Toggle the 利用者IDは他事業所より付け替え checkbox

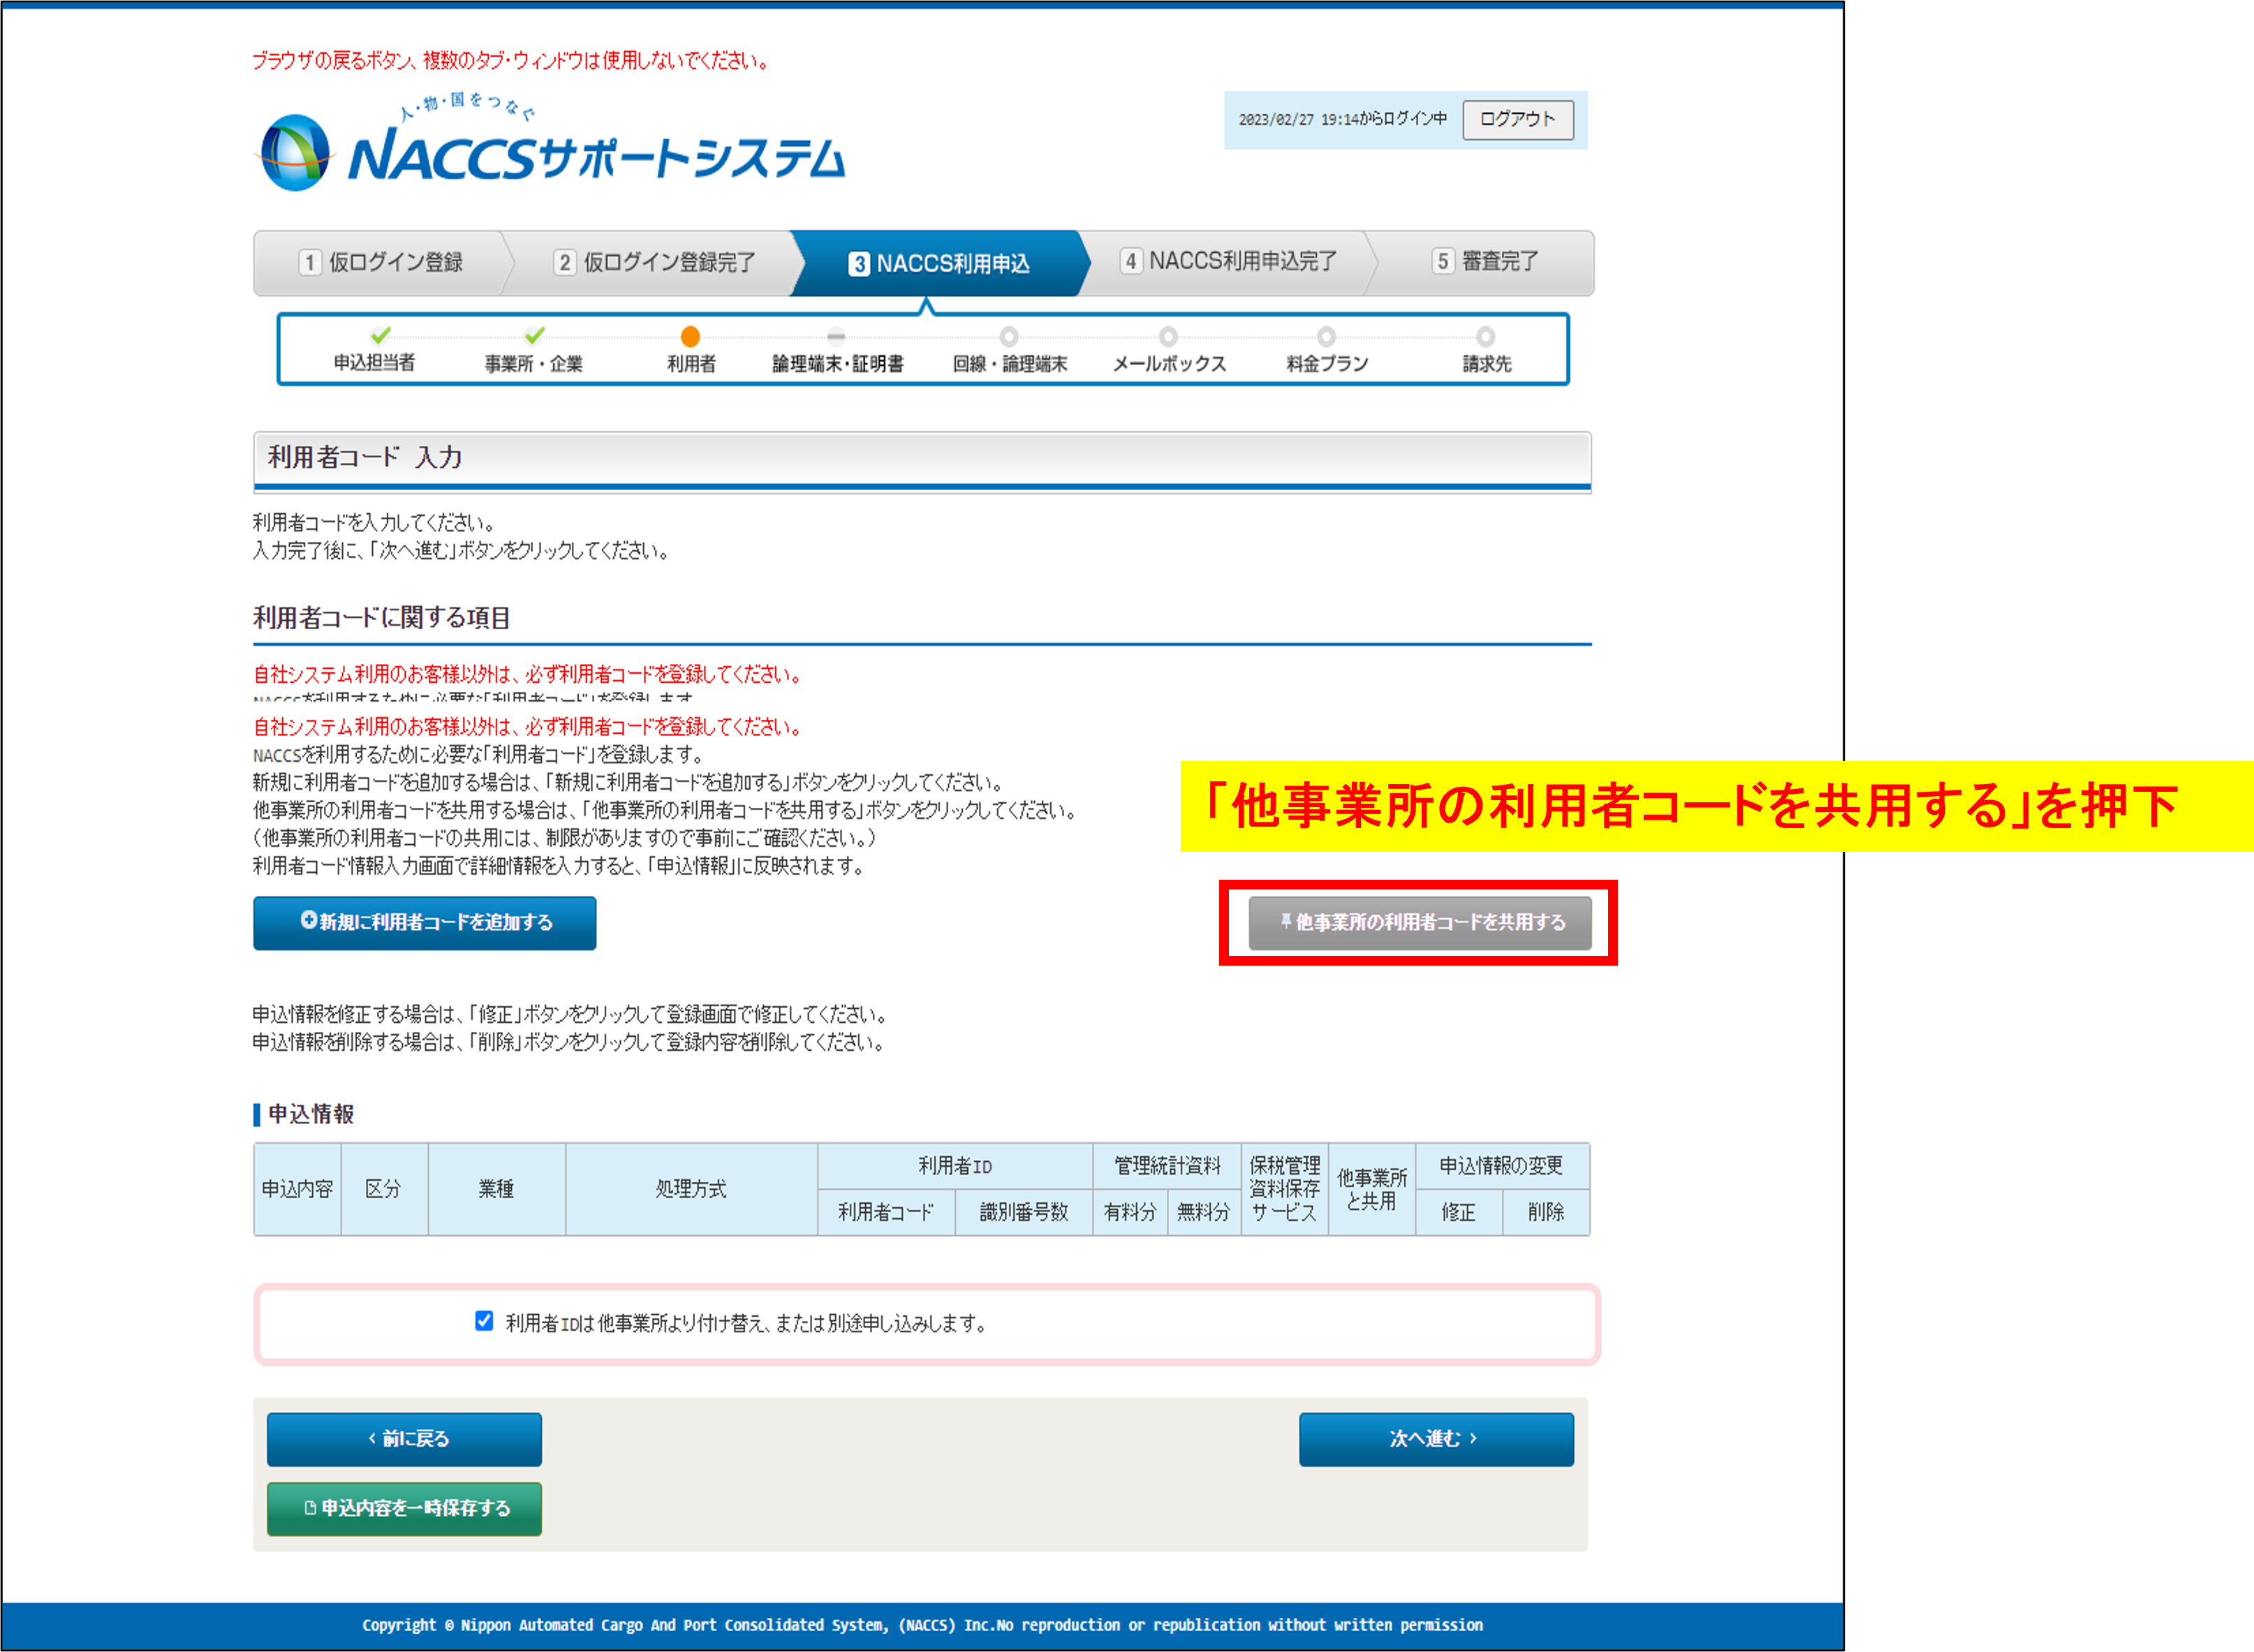[x=484, y=1321]
